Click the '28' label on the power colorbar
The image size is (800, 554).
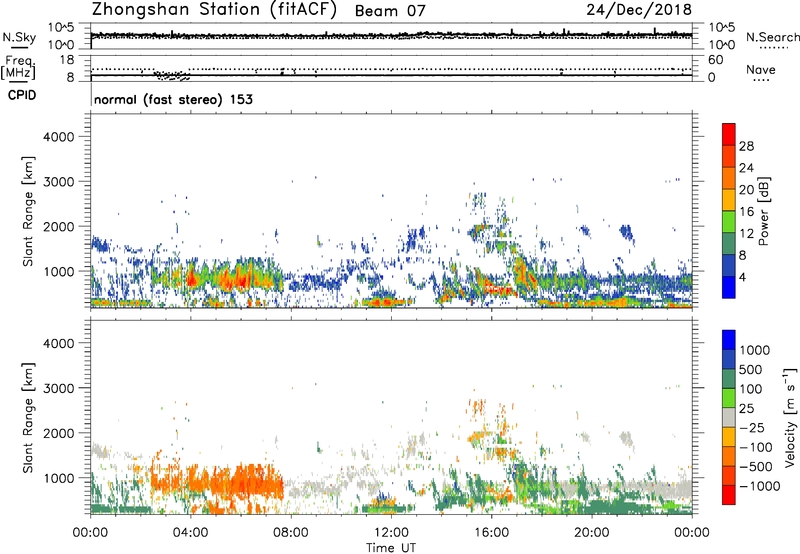(x=746, y=146)
